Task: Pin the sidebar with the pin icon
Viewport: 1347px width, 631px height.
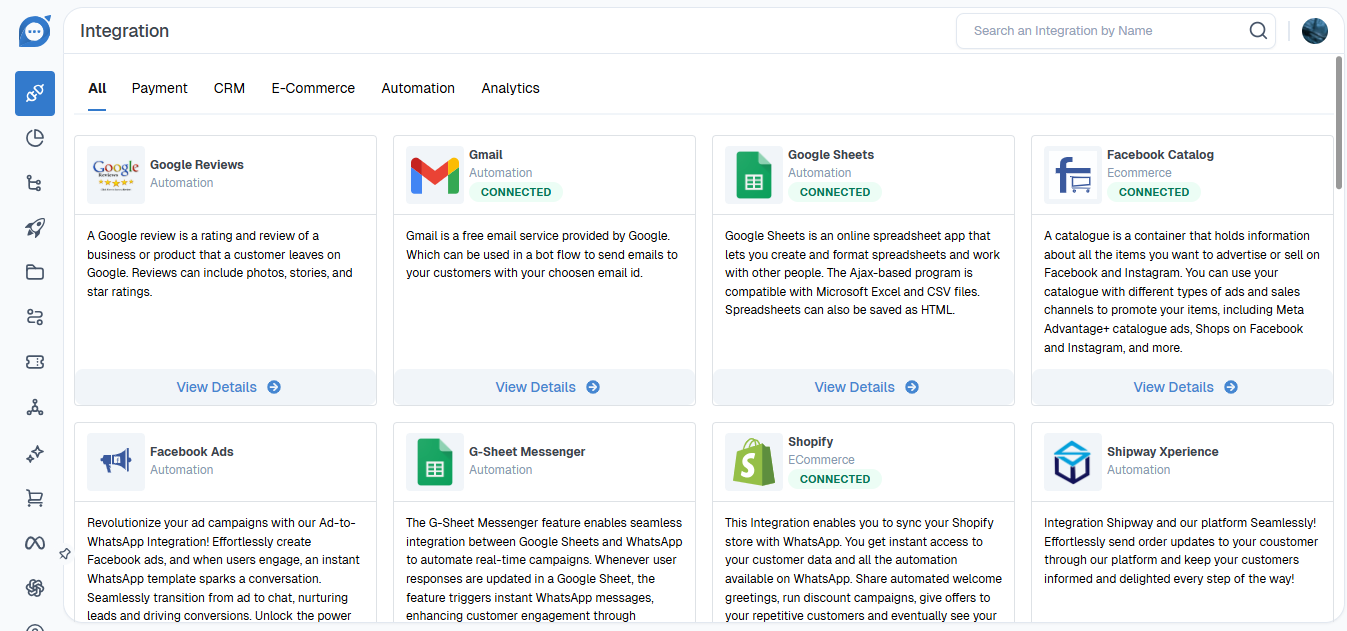Action: (64, 553)
